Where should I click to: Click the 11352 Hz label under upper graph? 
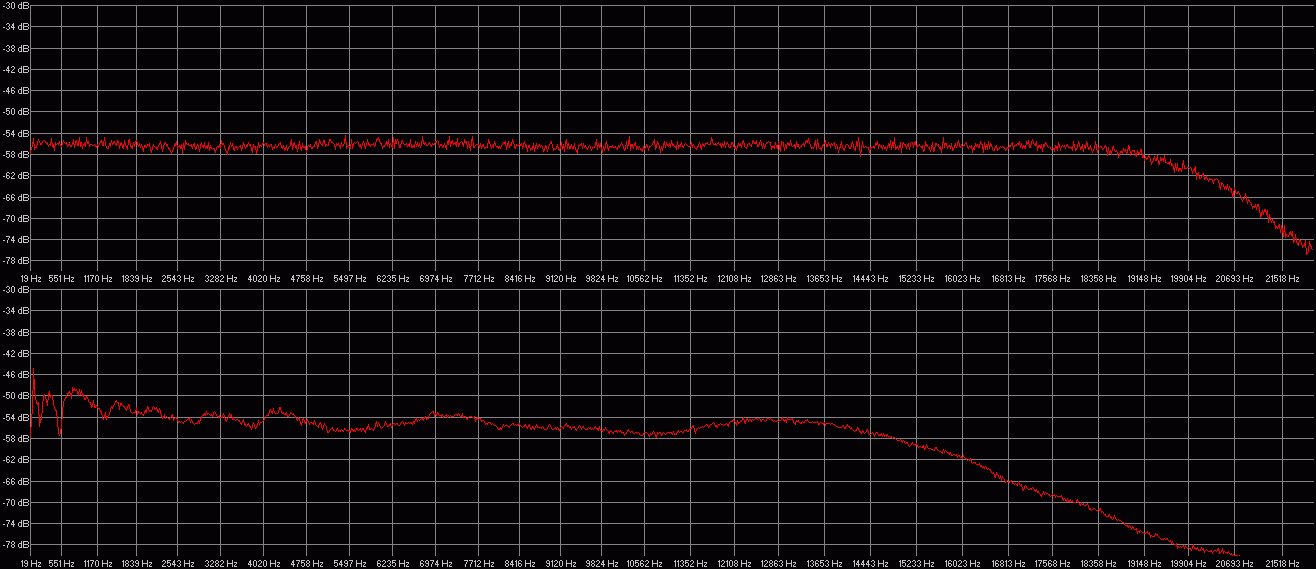(690, 279)
